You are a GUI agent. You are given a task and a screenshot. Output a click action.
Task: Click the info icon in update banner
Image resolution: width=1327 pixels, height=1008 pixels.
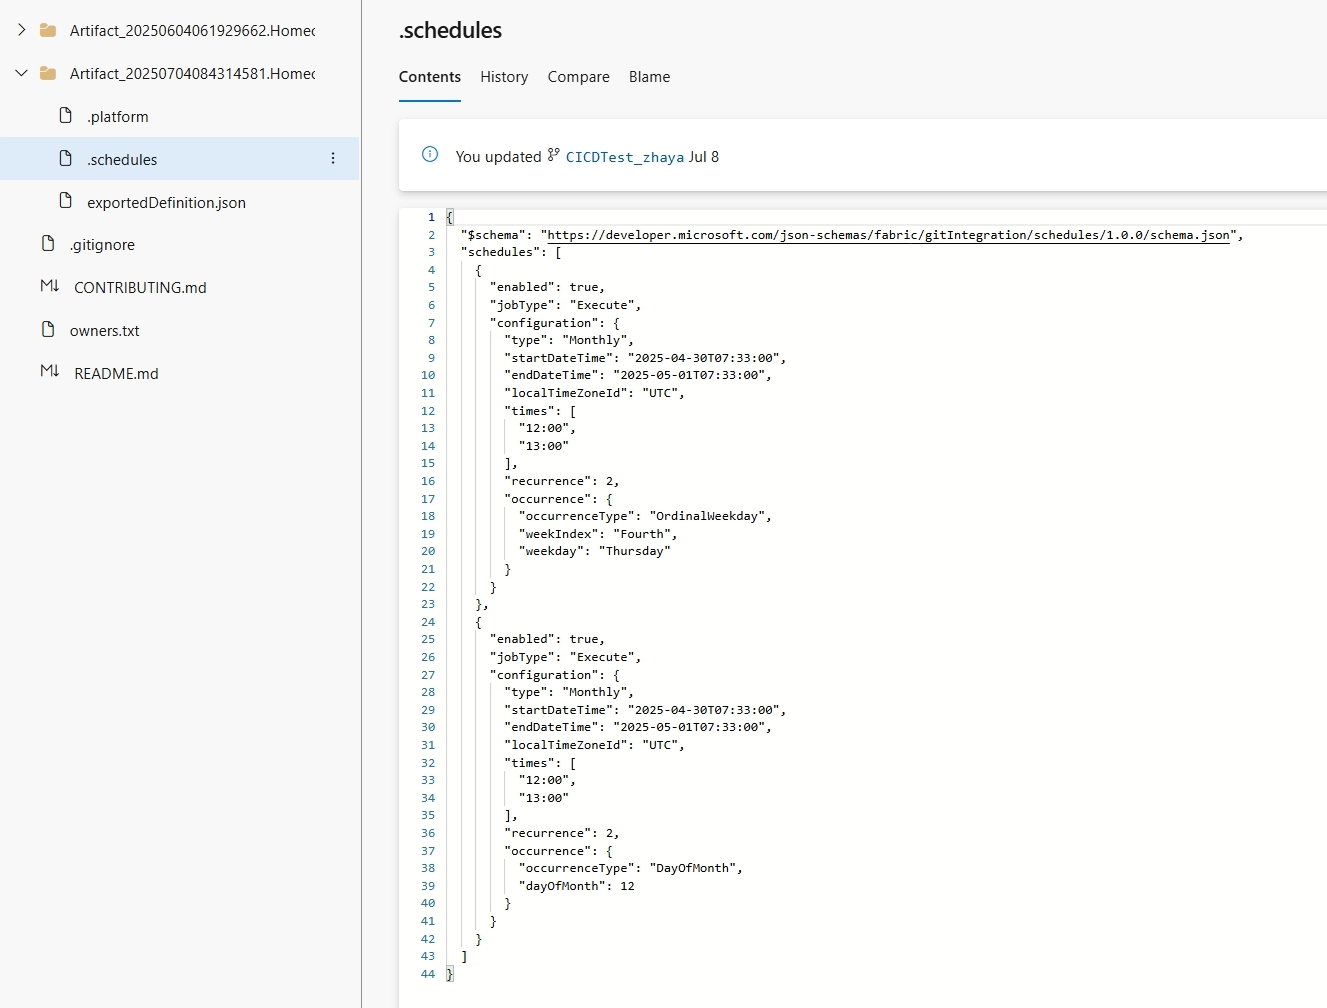[x=430, y=154]
